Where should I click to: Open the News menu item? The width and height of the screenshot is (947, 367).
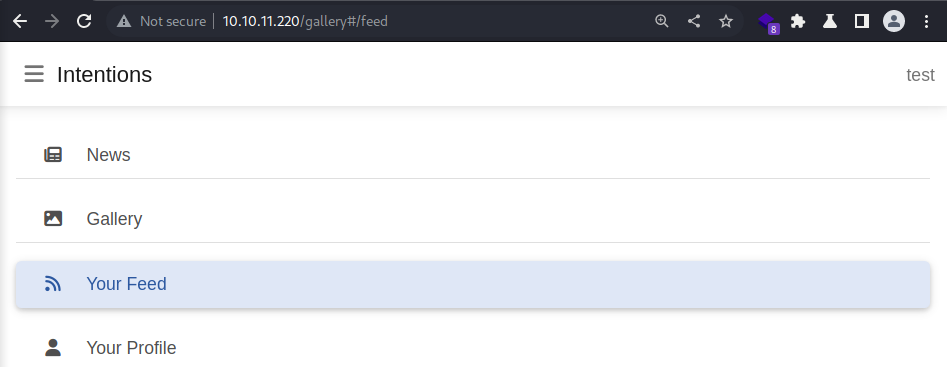[473, 155]
